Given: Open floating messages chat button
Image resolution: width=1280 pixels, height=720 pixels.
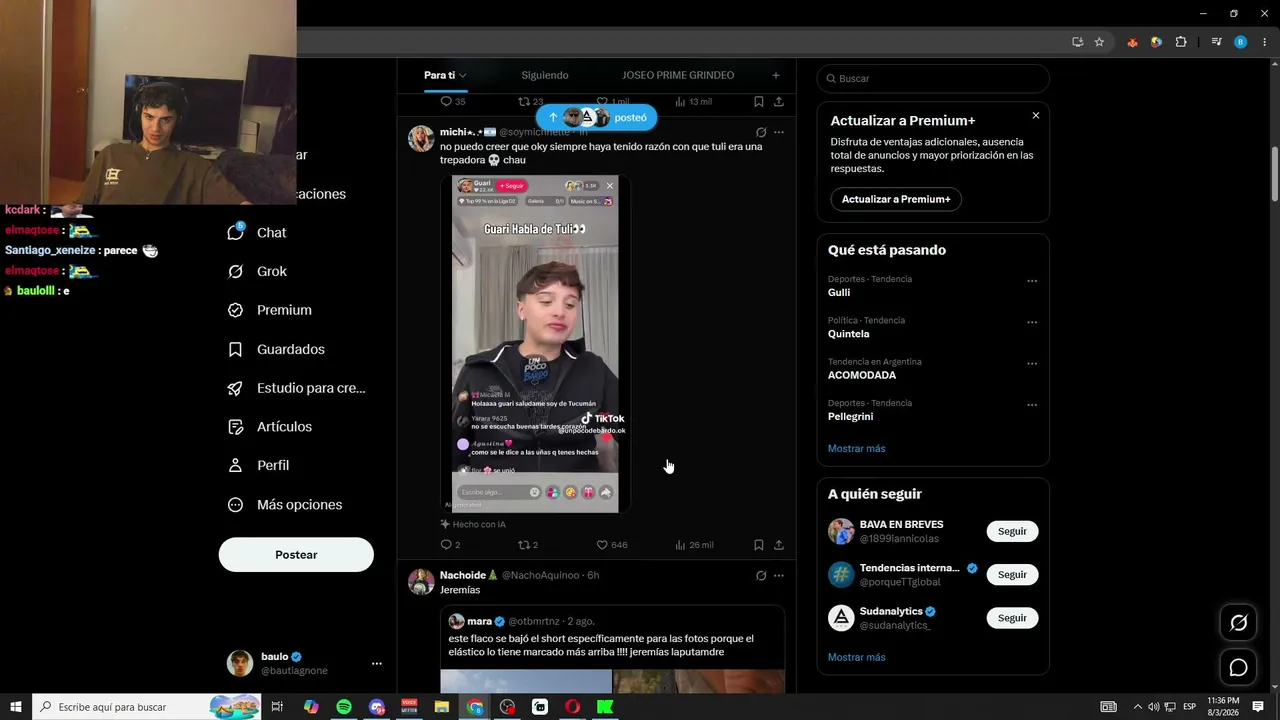Looking at the screenshot, I should pos(1238,667).
